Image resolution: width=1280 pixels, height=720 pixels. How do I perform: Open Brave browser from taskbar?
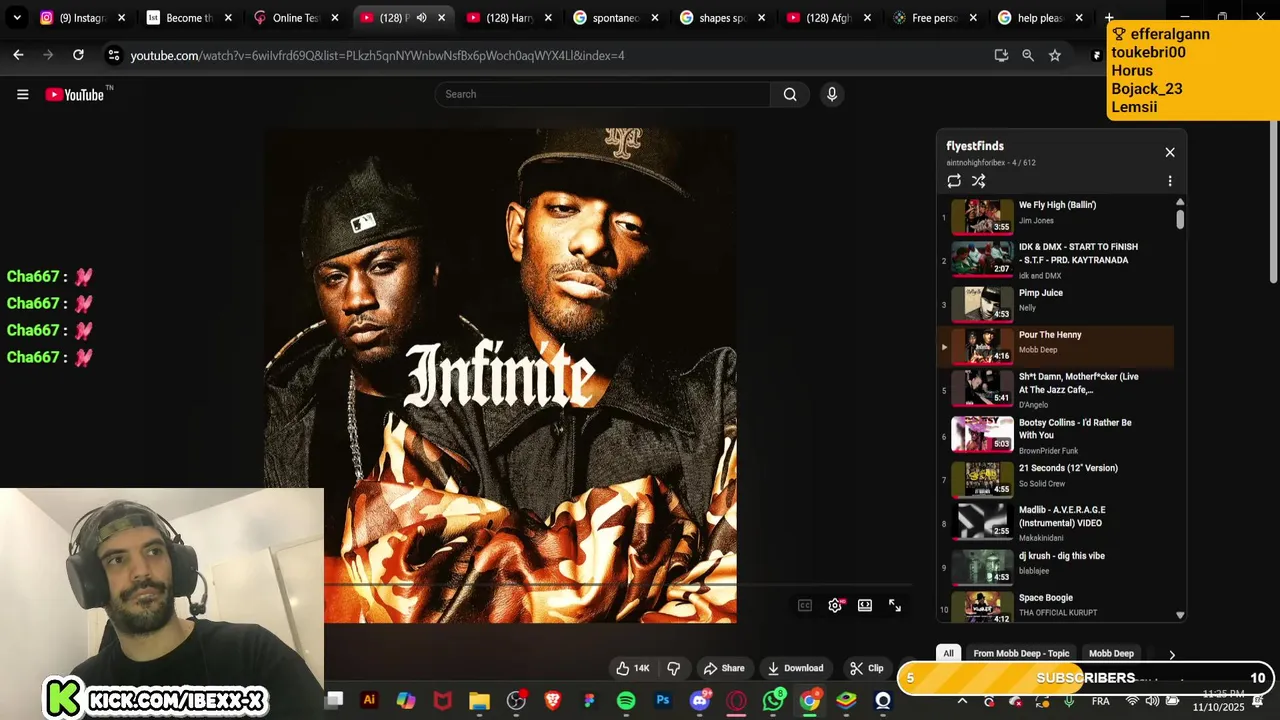552,701
